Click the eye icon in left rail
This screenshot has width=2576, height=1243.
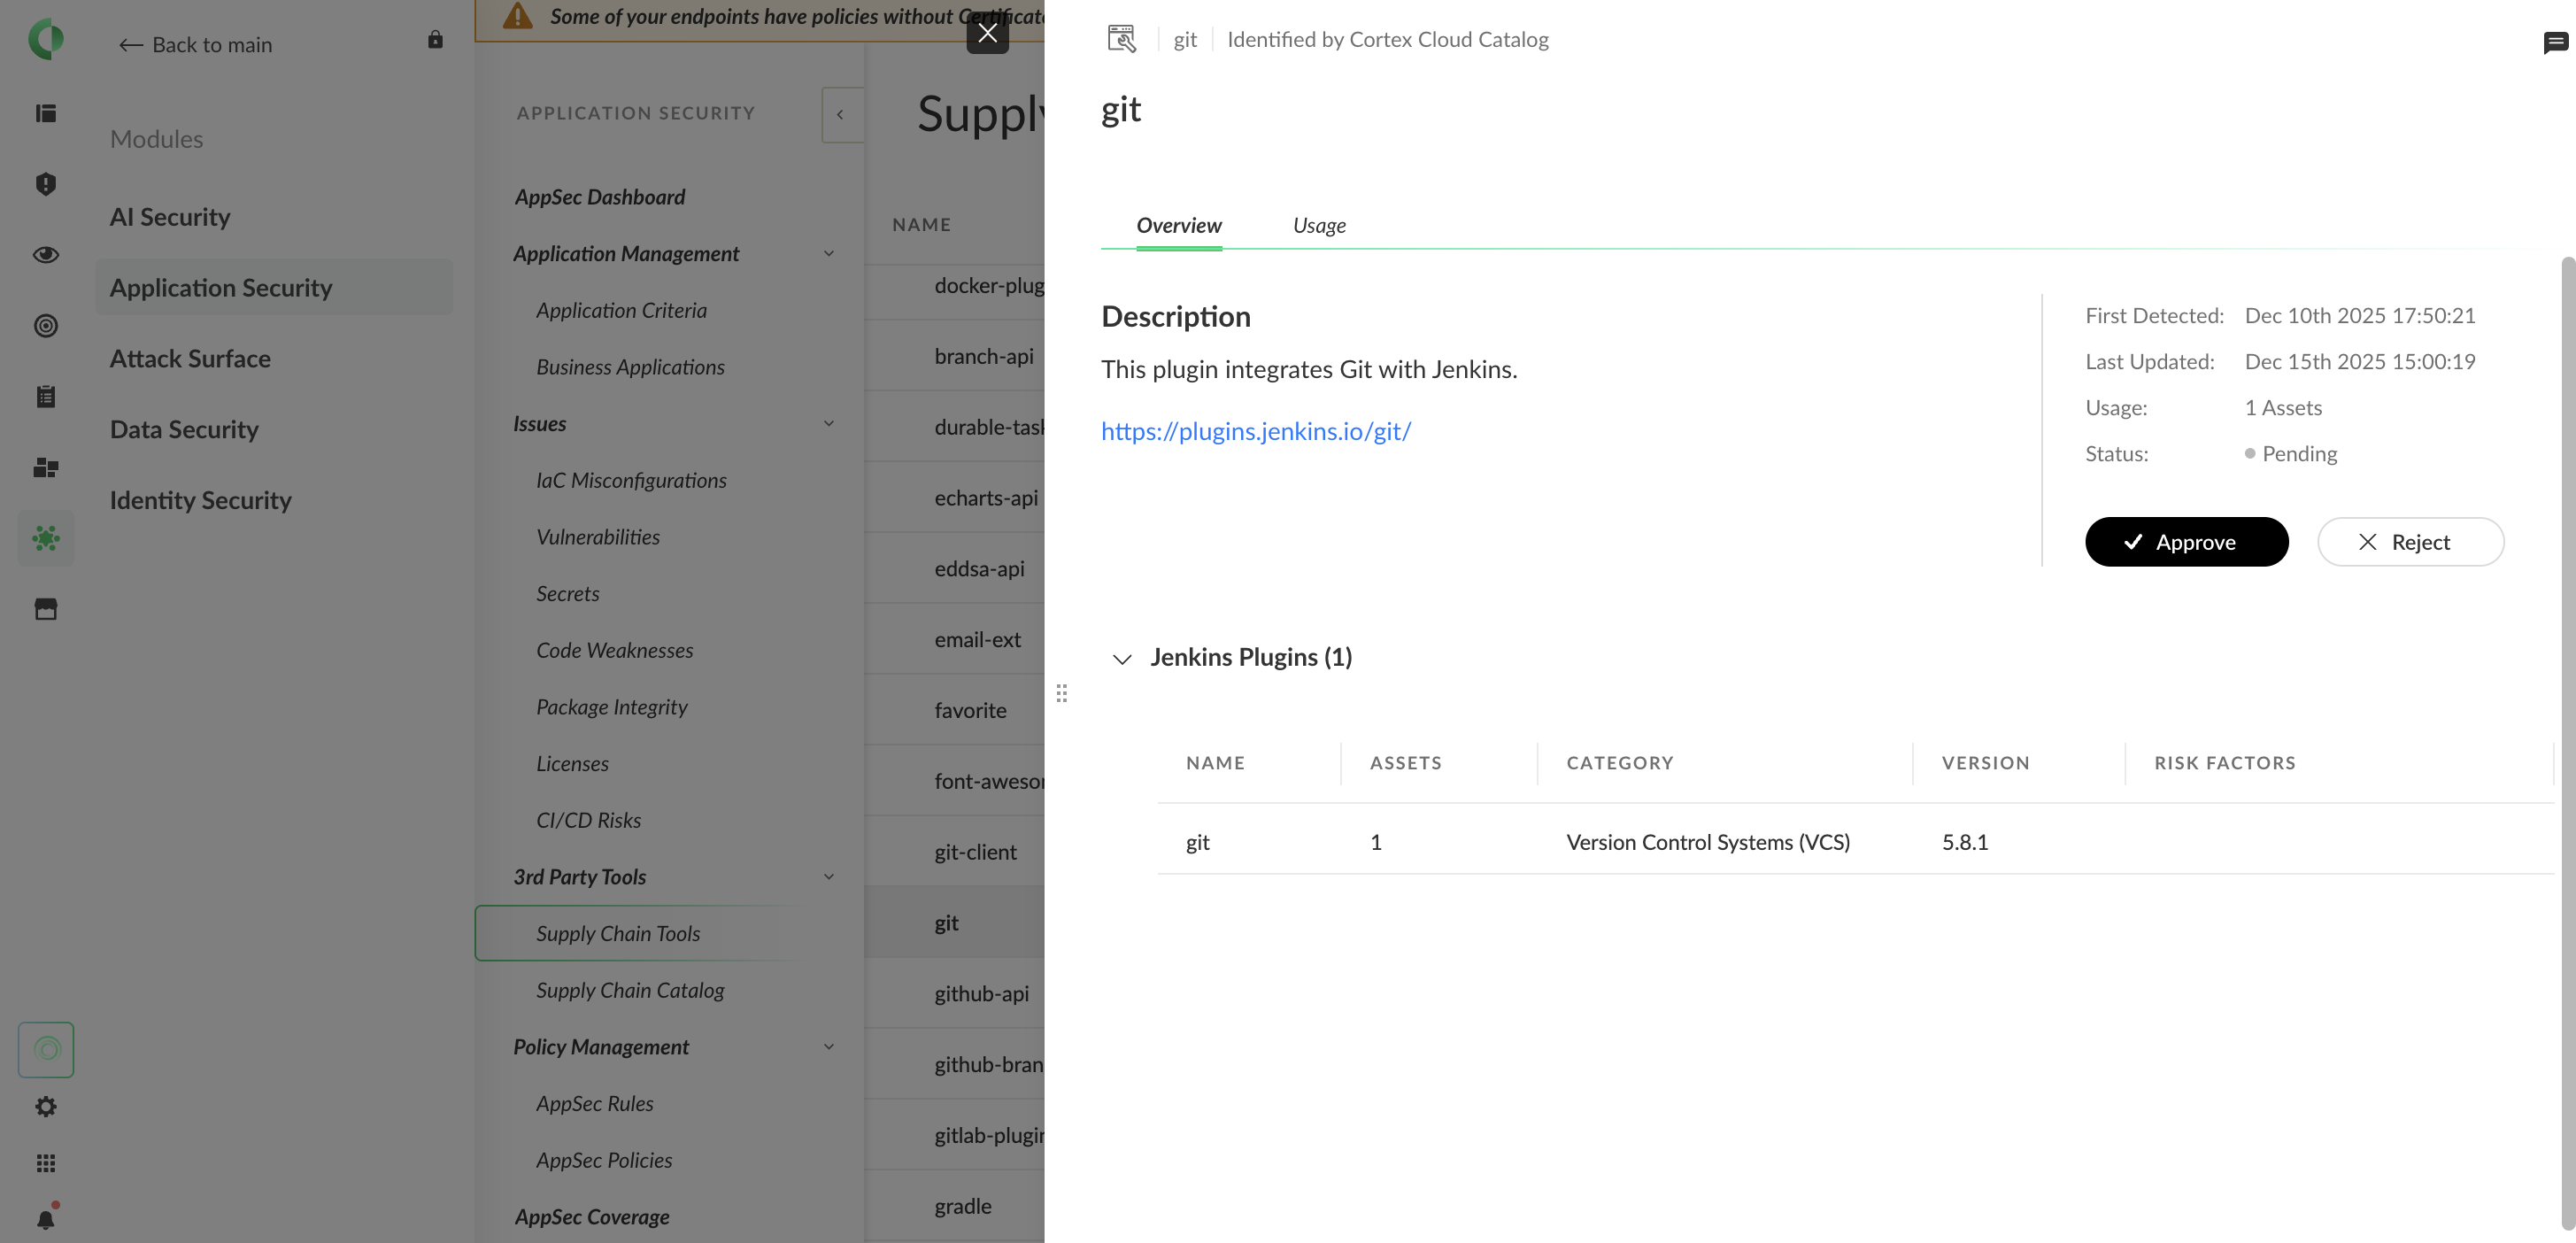[x=46, y=255]
